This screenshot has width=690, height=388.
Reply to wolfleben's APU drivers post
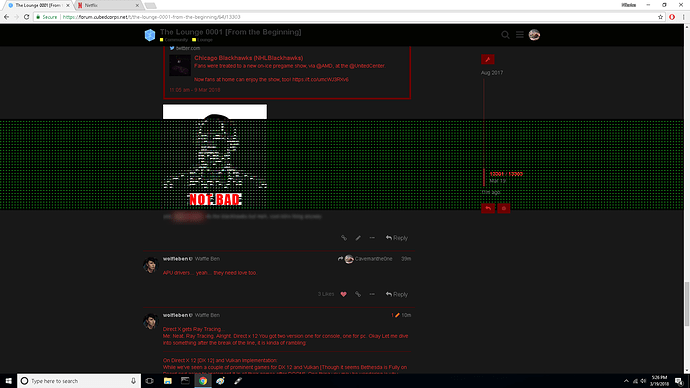pos(397,294)
